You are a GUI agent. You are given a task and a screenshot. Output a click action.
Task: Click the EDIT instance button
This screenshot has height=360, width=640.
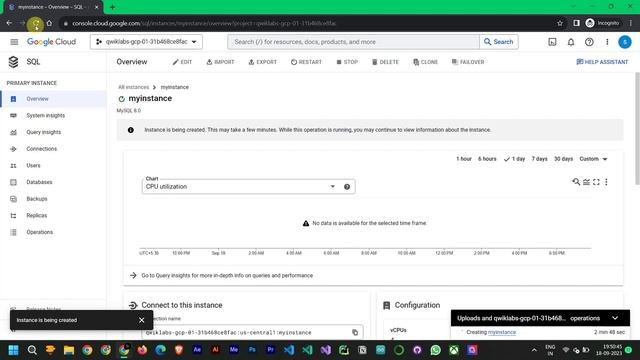[x=182, y=62]
